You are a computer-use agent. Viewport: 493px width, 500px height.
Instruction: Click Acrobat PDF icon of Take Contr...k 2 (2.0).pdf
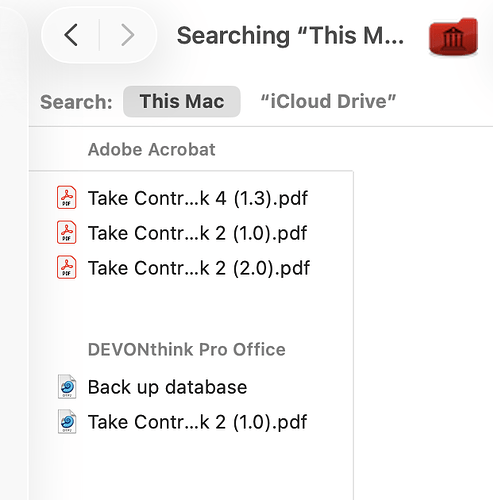coord(67,267)
